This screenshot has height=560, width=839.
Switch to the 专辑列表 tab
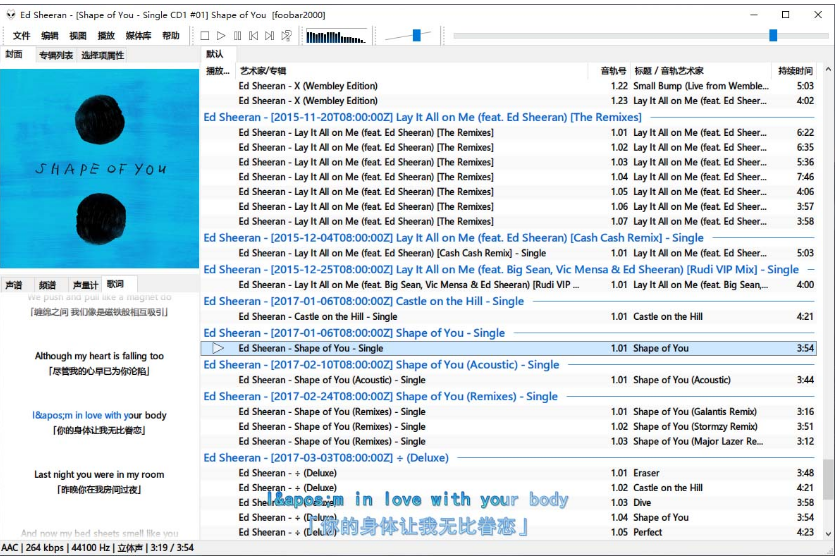click(56, 55)
